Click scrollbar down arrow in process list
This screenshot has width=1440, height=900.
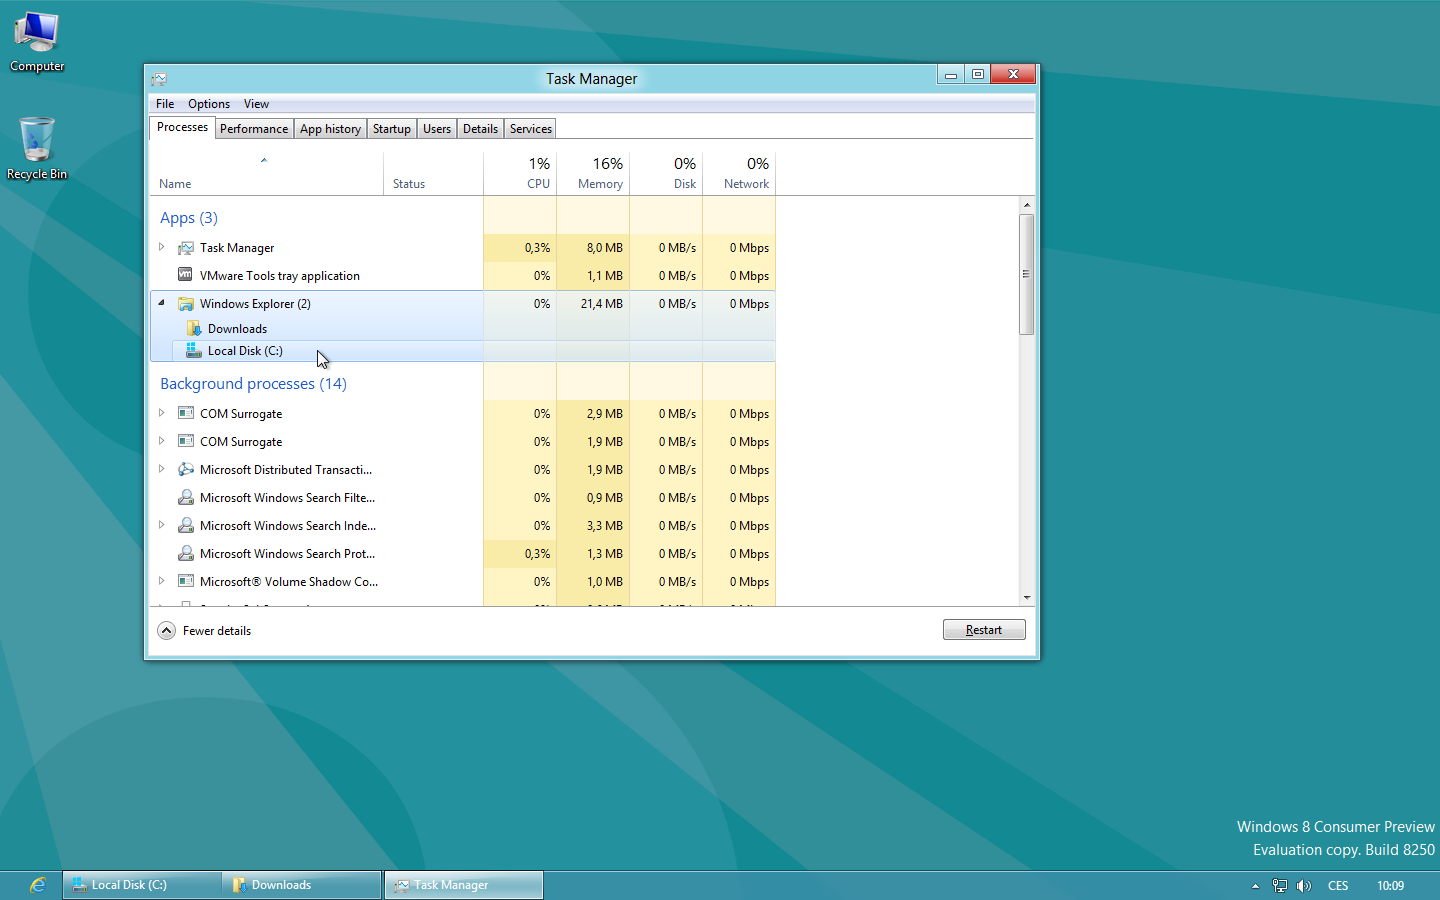[1026, 597]
